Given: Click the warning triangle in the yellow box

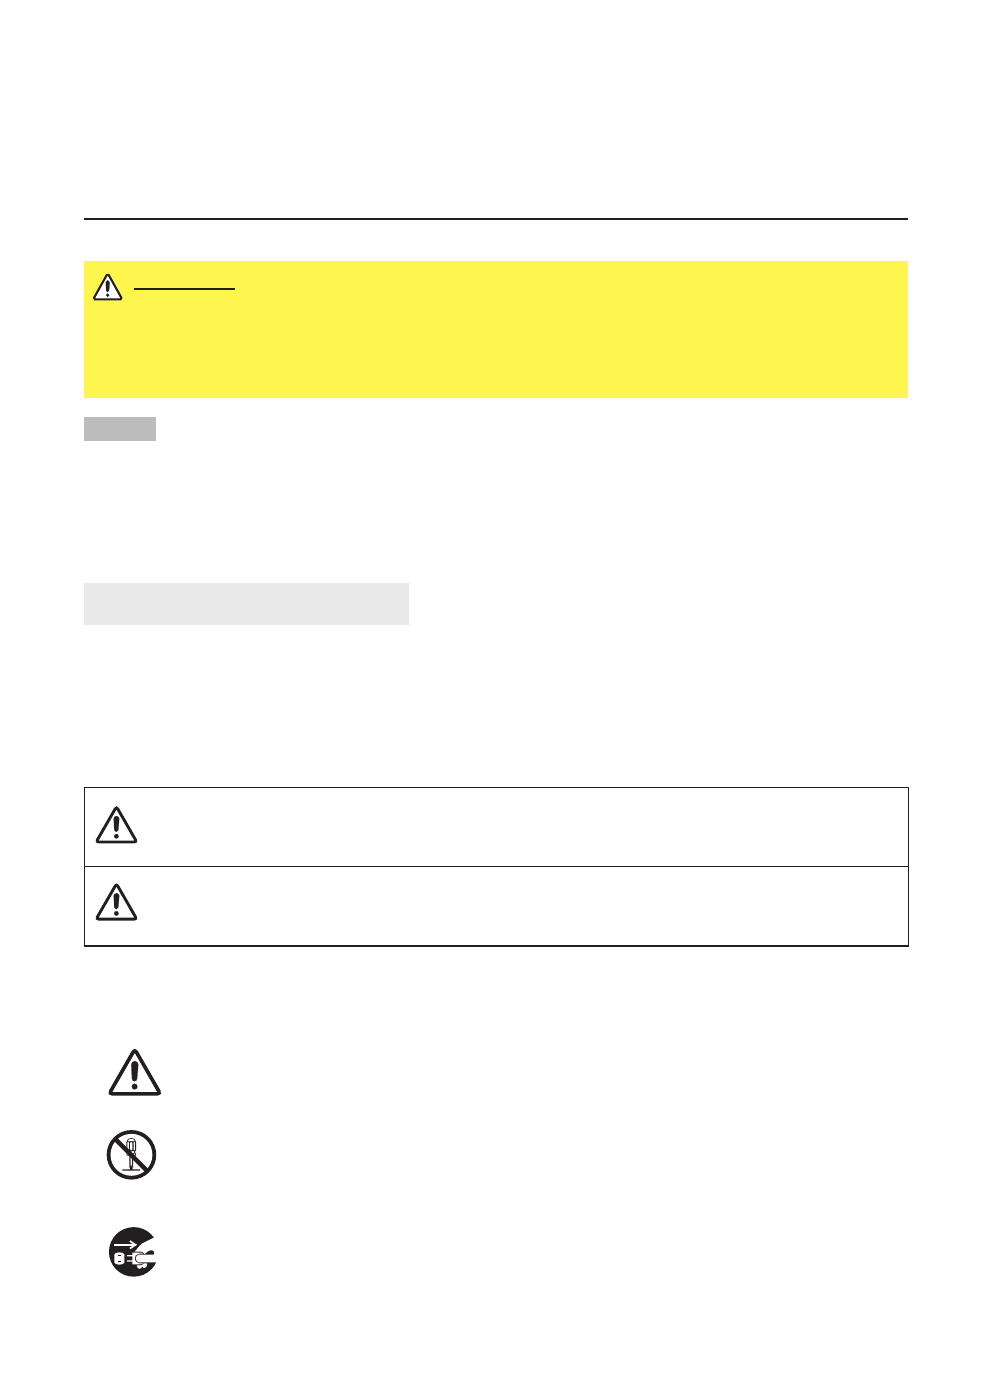Looking at the screenshot, I should point(107,287).
